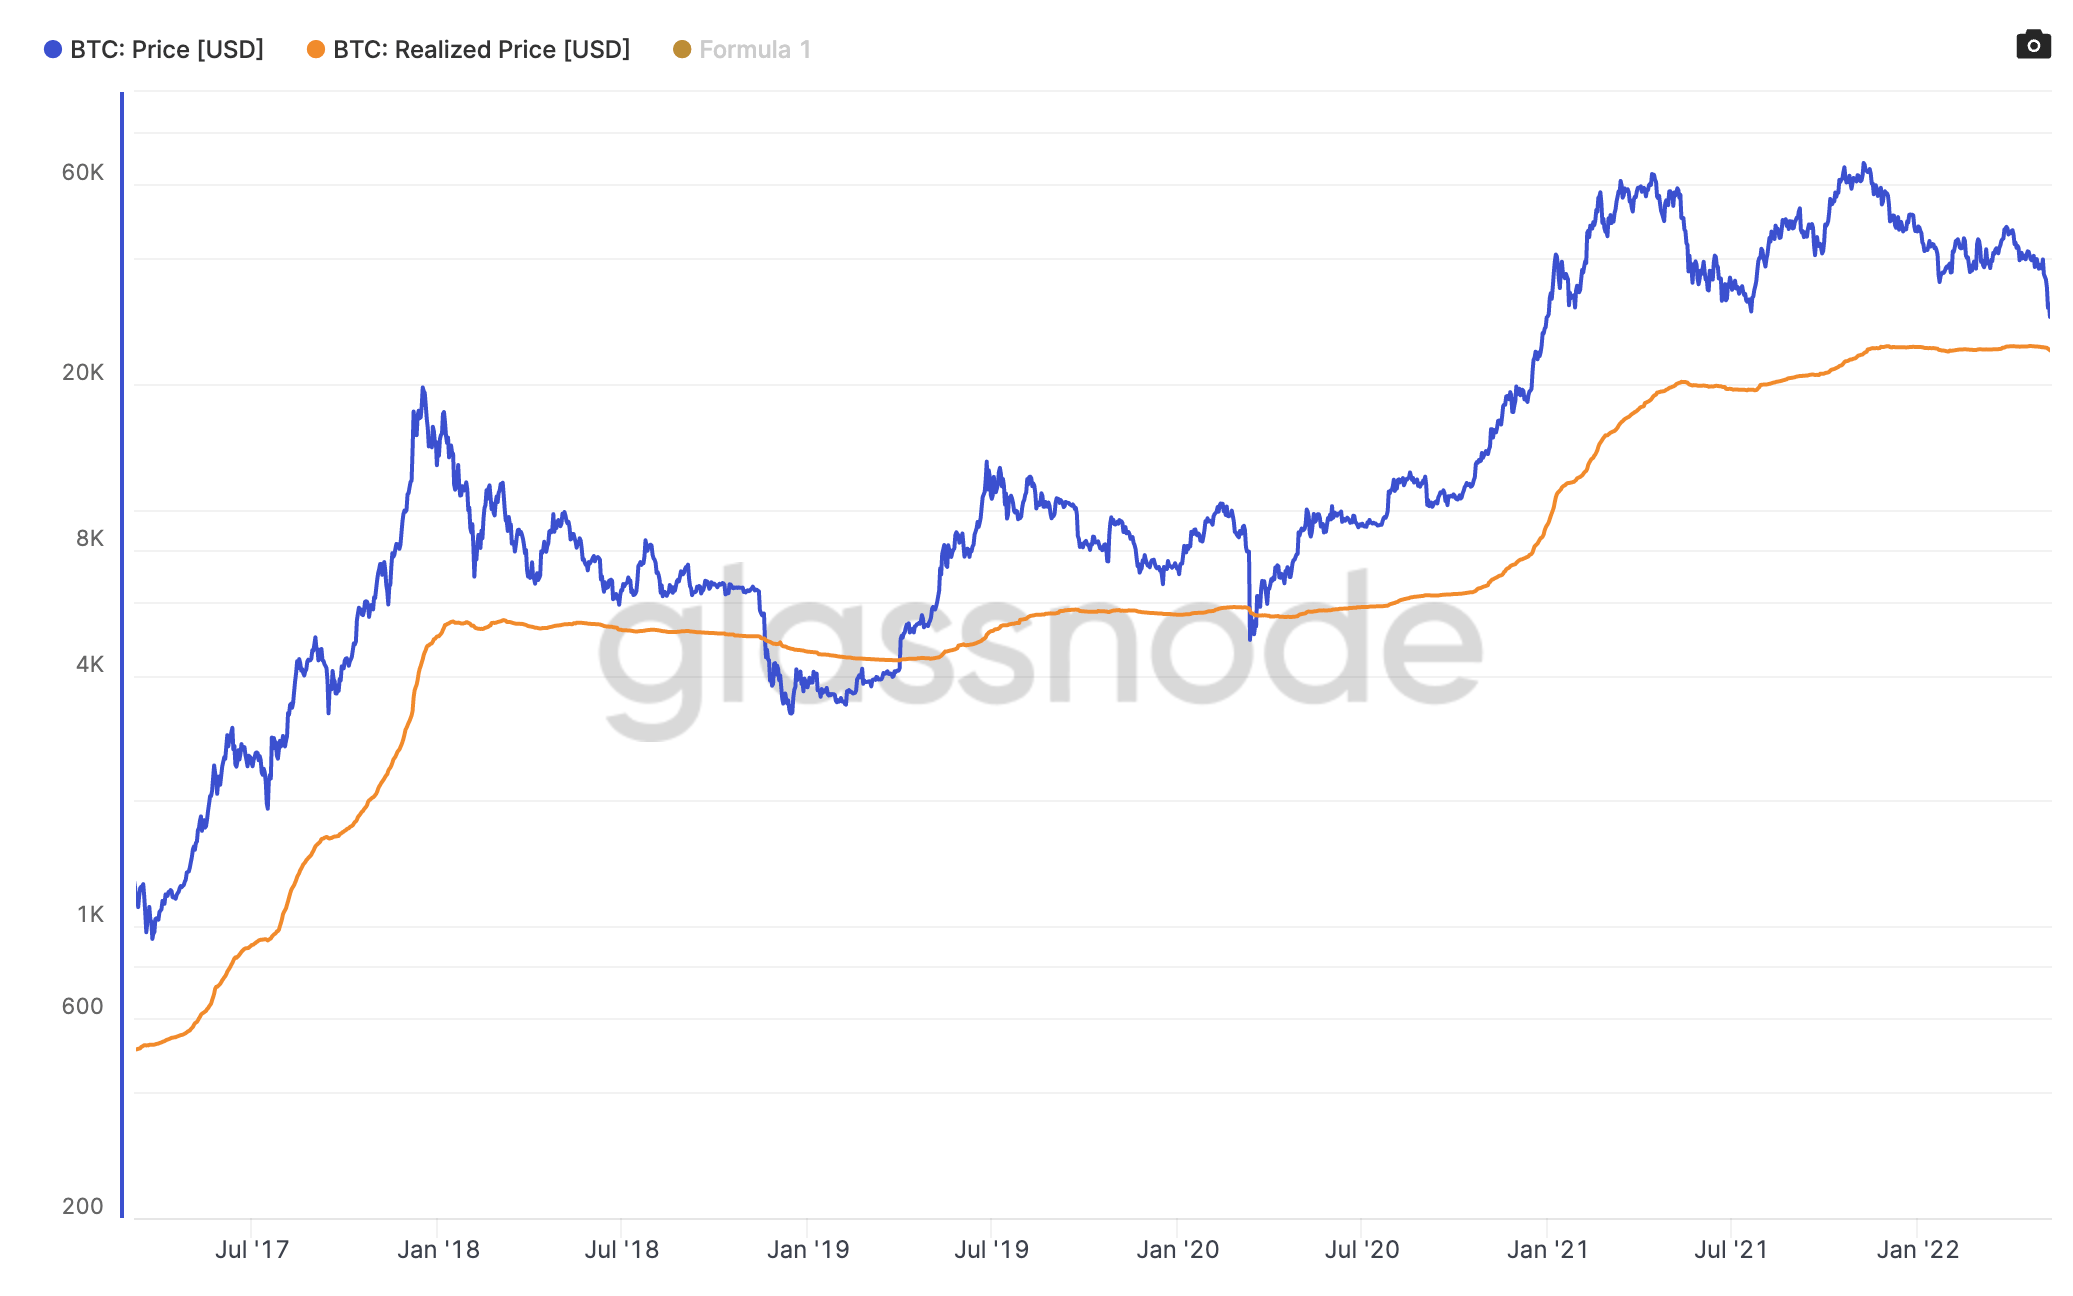Enable the greyed-out Formula 1 series
This screenshot has width=2073, height=1296.
point(755,49)
